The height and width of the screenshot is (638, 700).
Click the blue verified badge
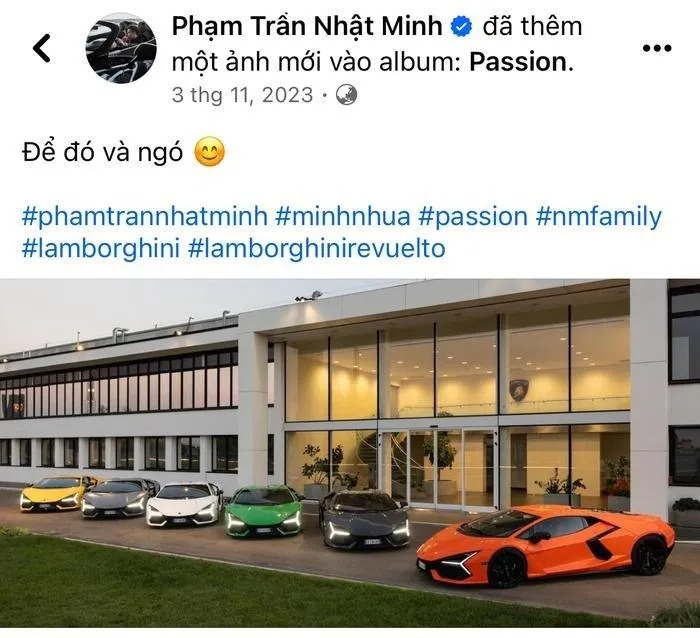(464, 27)
